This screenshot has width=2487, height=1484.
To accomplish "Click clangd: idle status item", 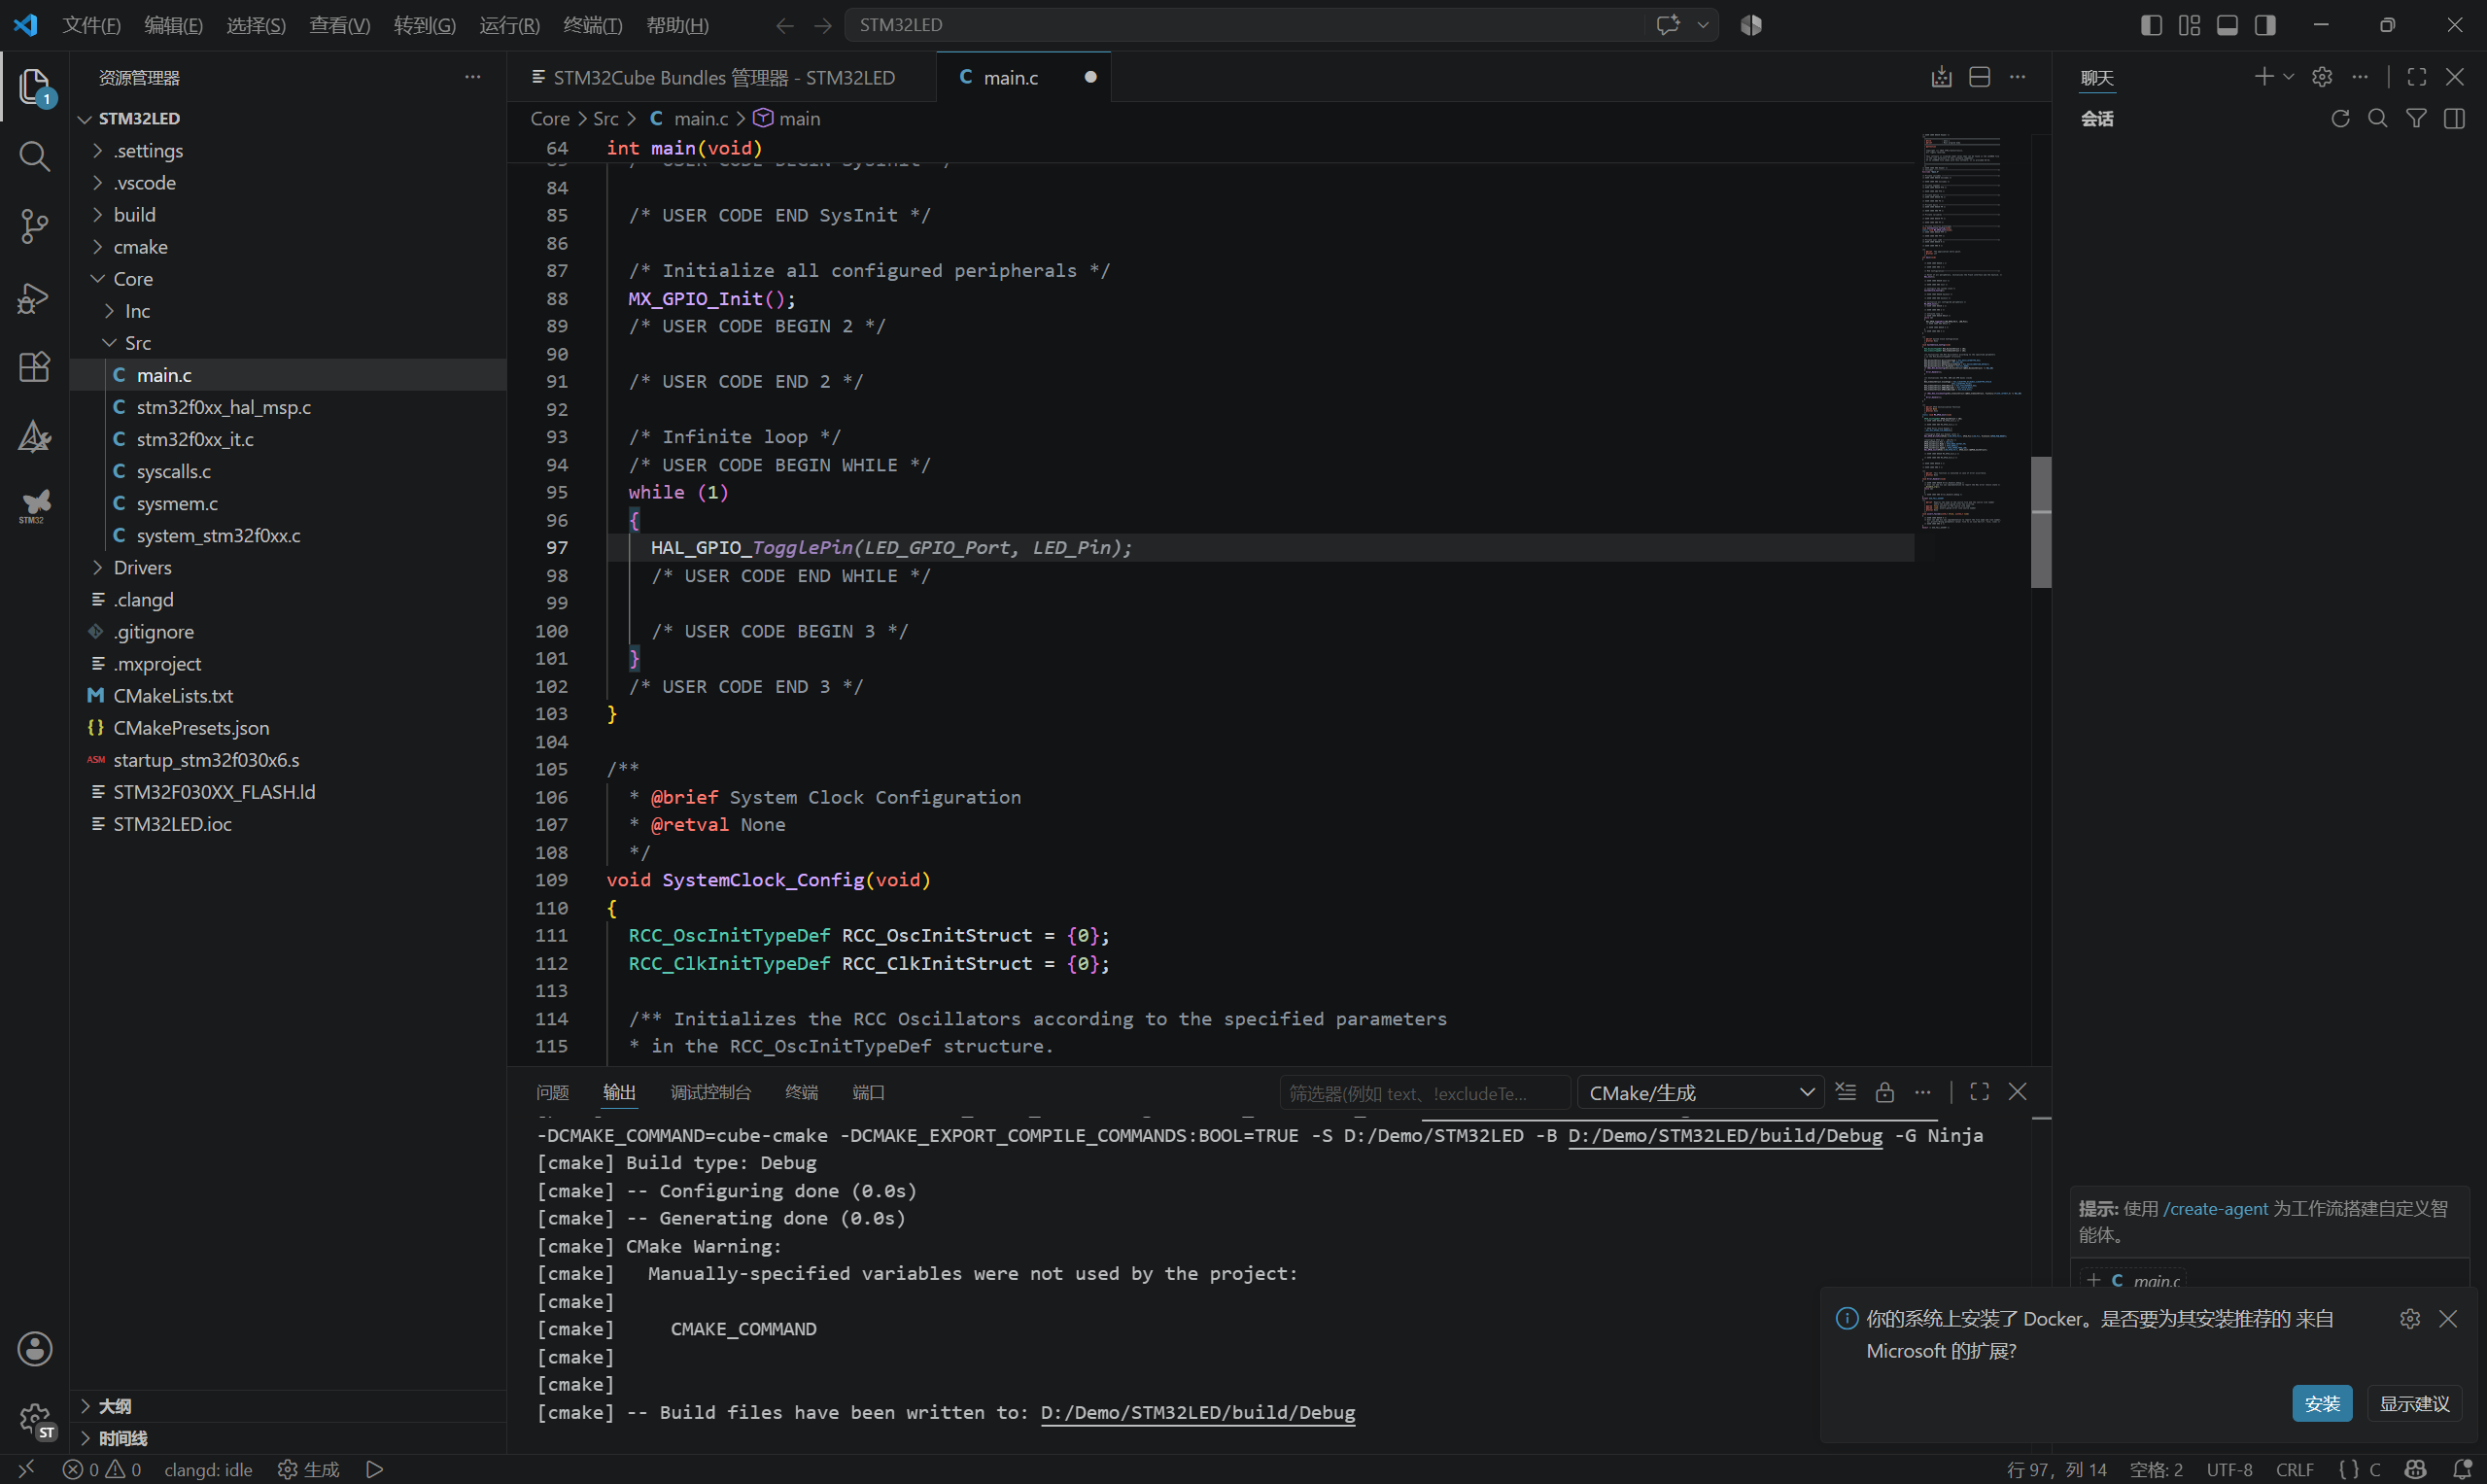I will click(x=208, y=1469).
